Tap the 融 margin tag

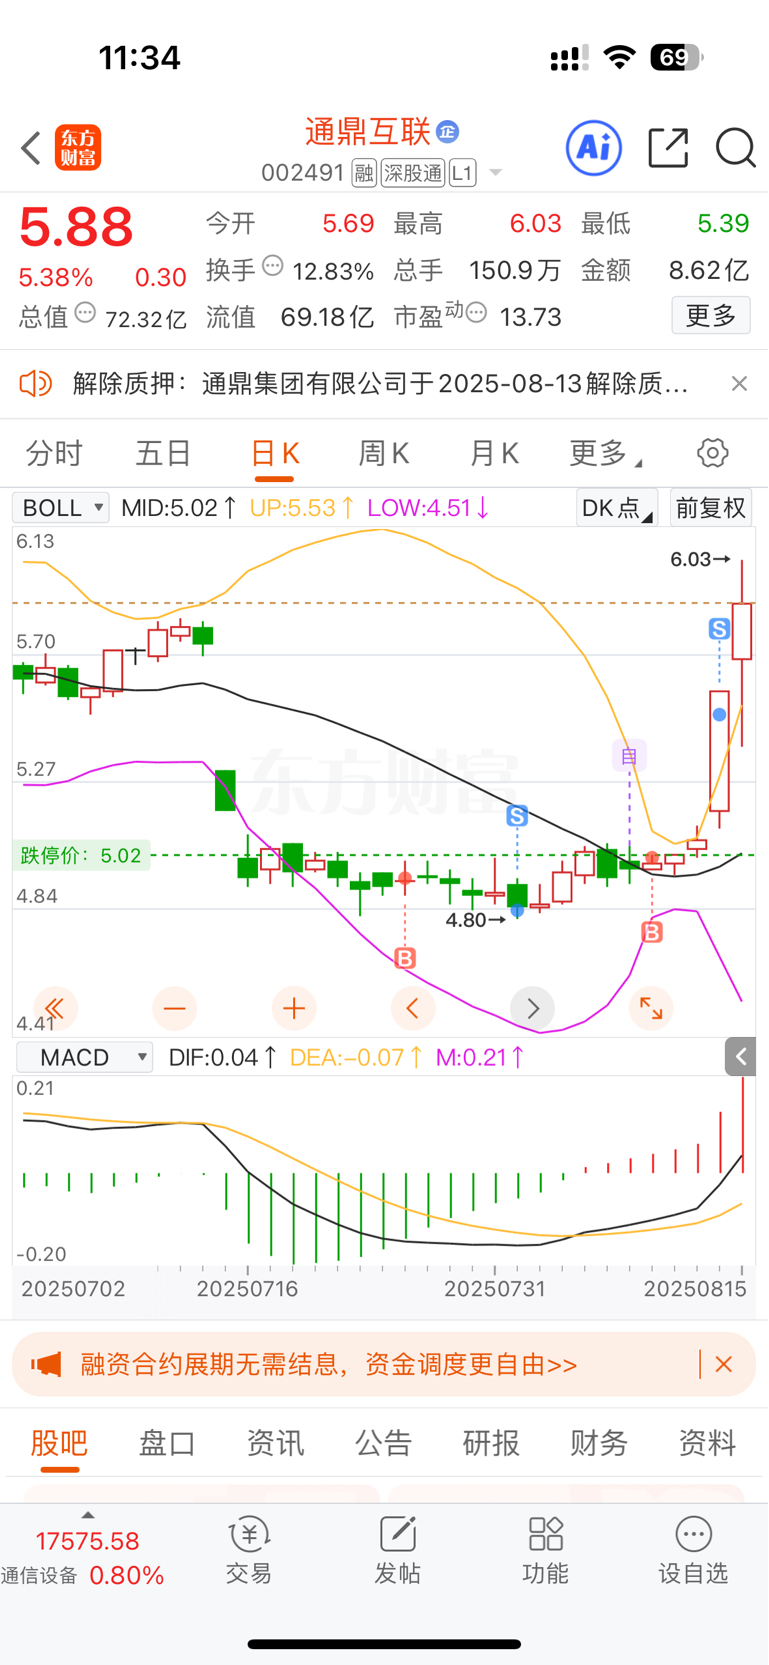tap(364, 174)
